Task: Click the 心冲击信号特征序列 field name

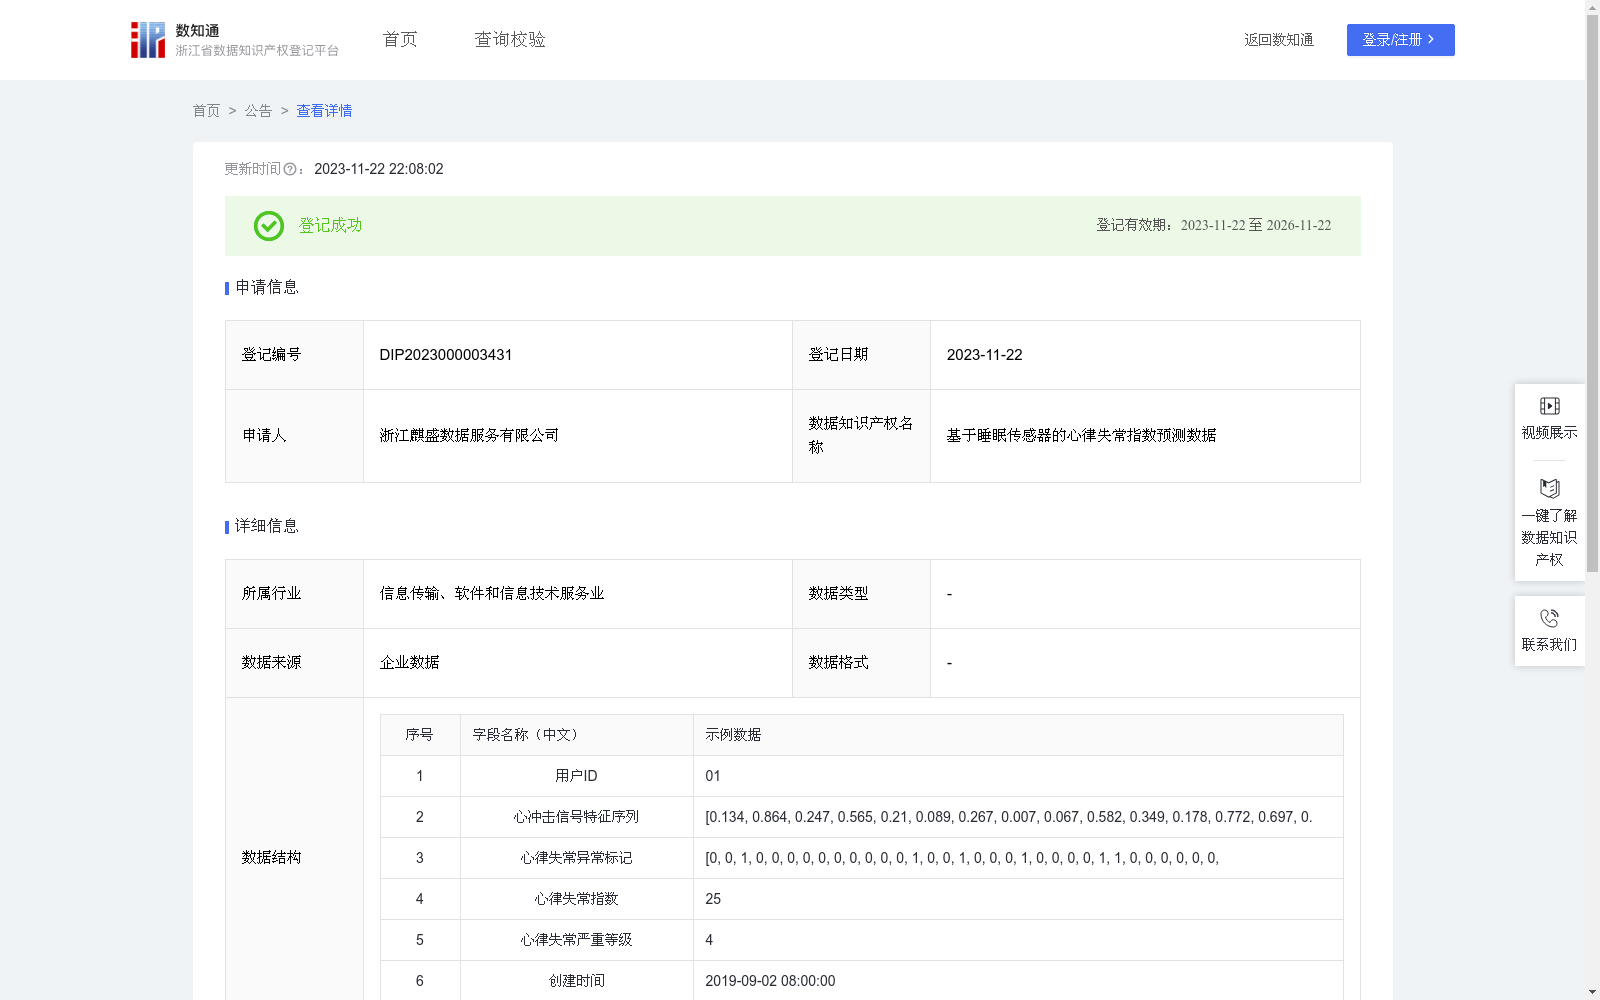Action: tap(576, 817)
